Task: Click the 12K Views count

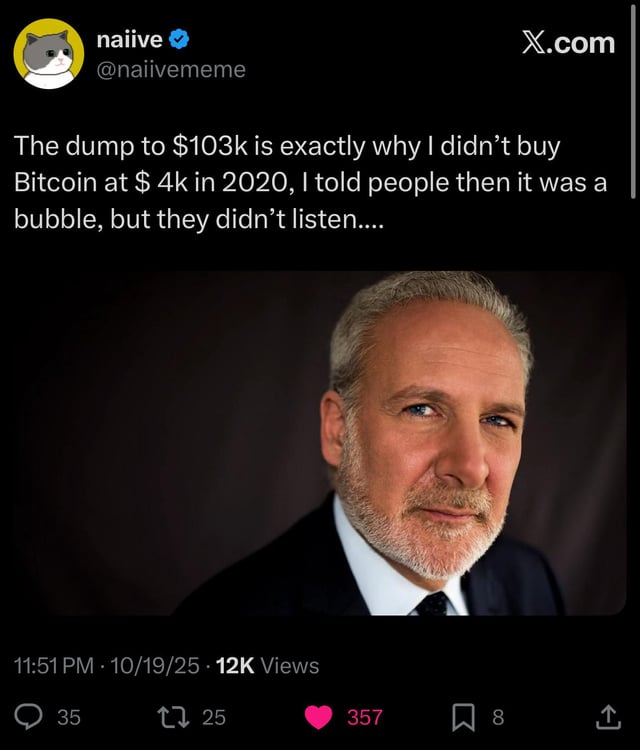Action: pos(268,665)
